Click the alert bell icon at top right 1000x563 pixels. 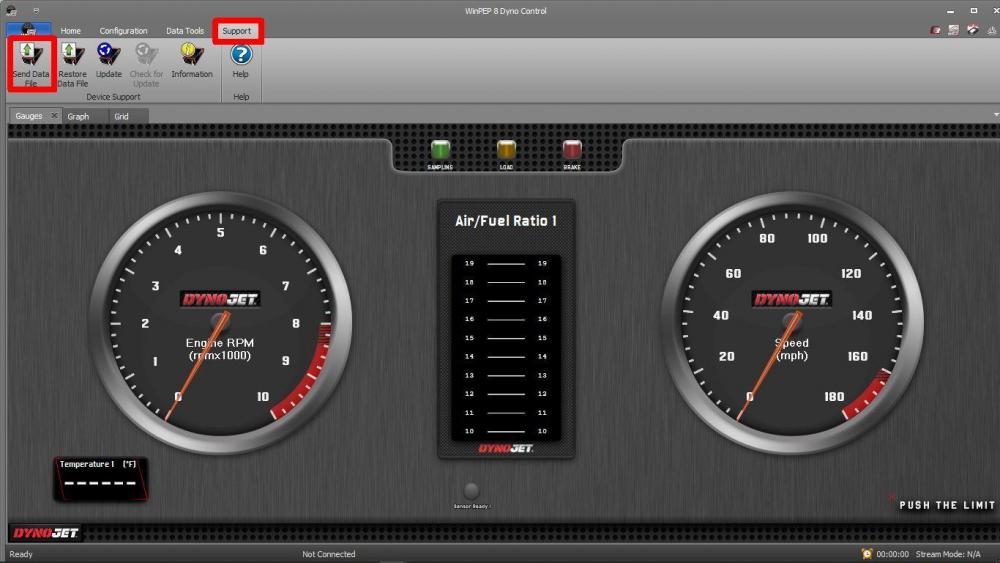click(x=992, y=30)
